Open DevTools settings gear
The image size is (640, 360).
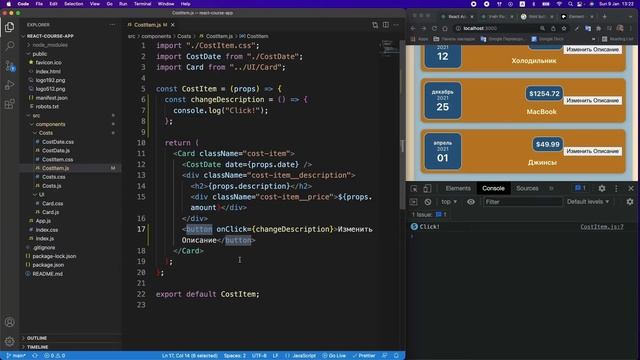click(x=602, y=188)
